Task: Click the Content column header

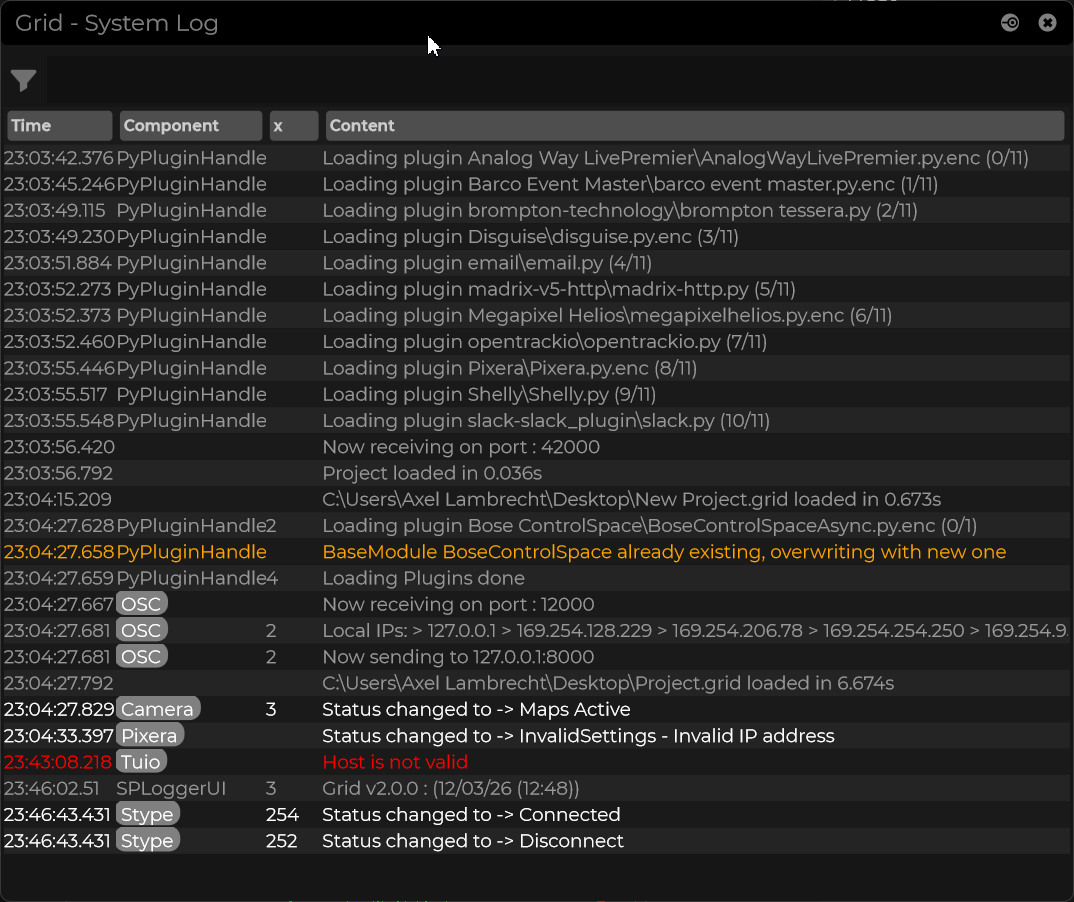Action: (x=694, y=126)
